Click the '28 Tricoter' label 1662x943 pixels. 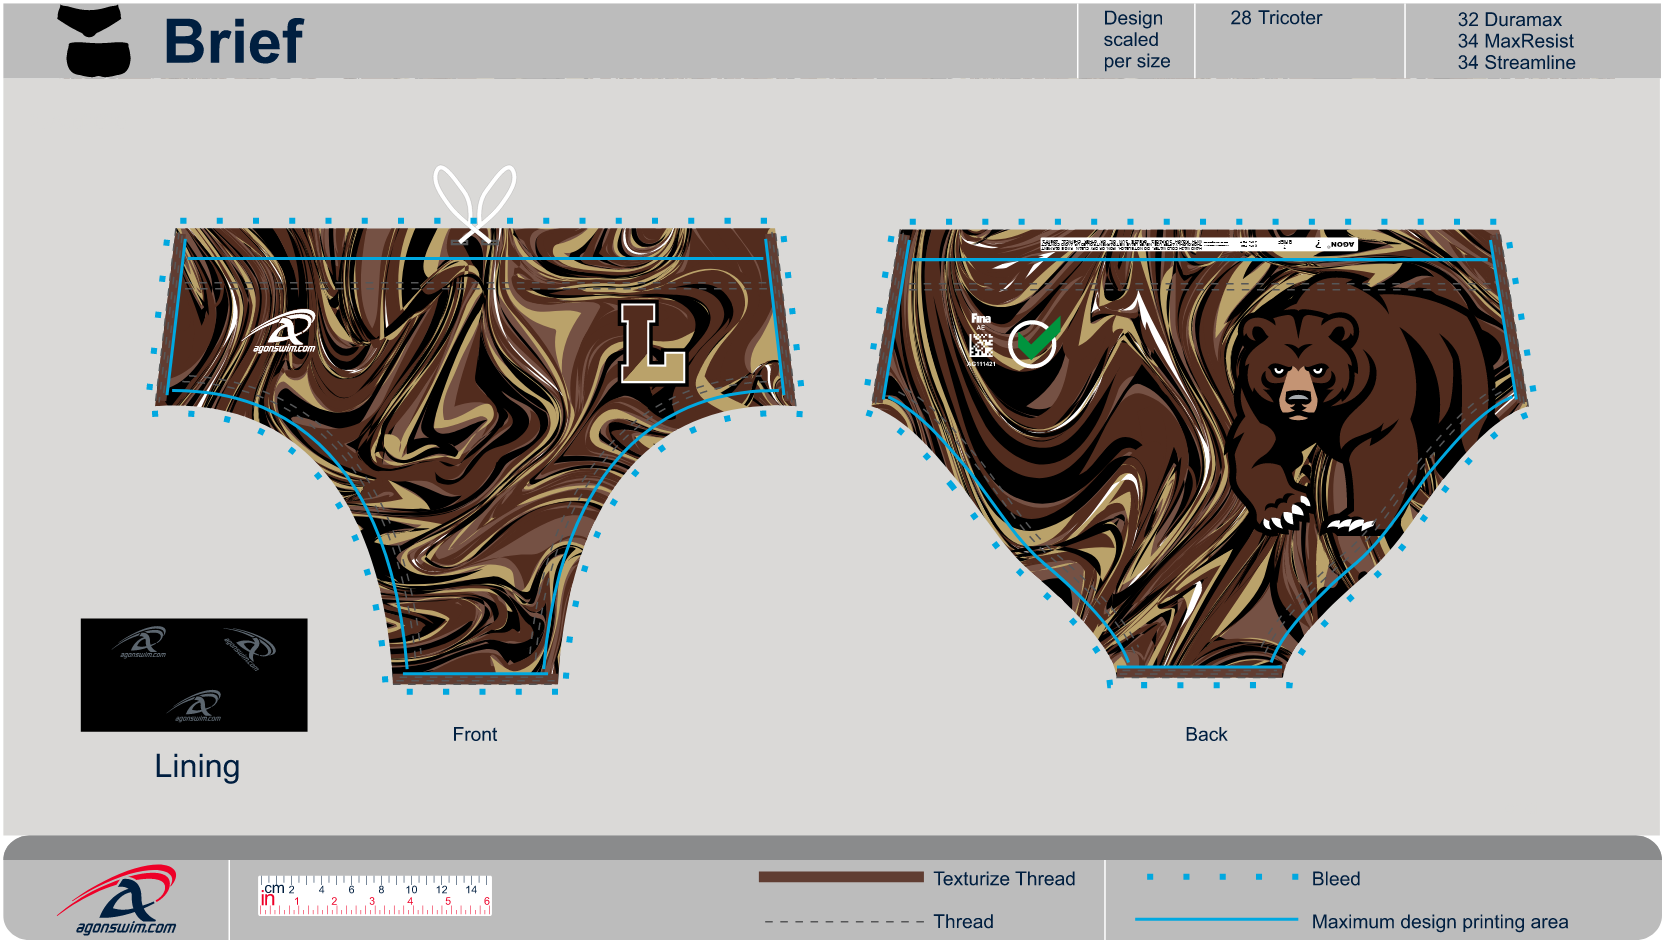(1276, 18)
